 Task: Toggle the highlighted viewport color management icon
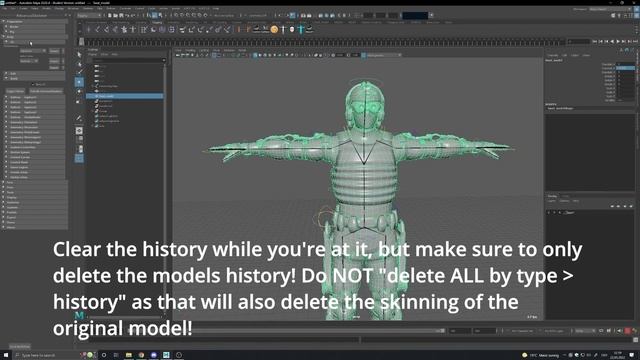[363, 55]
